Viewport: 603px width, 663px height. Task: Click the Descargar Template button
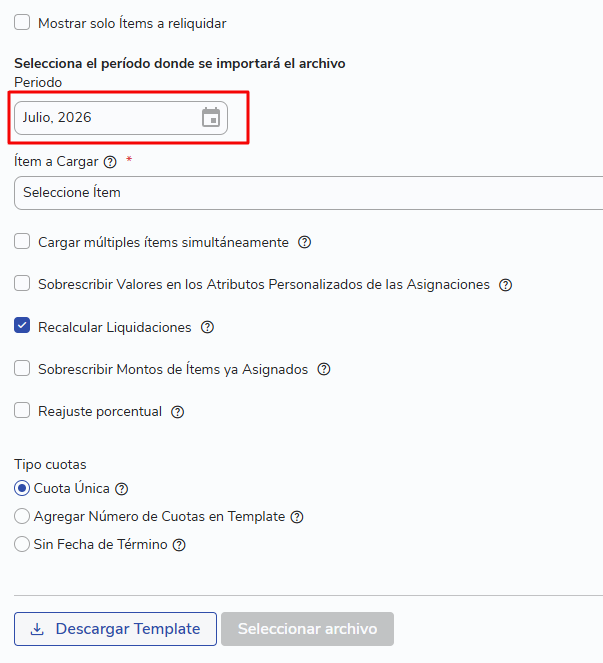[115, 629]
